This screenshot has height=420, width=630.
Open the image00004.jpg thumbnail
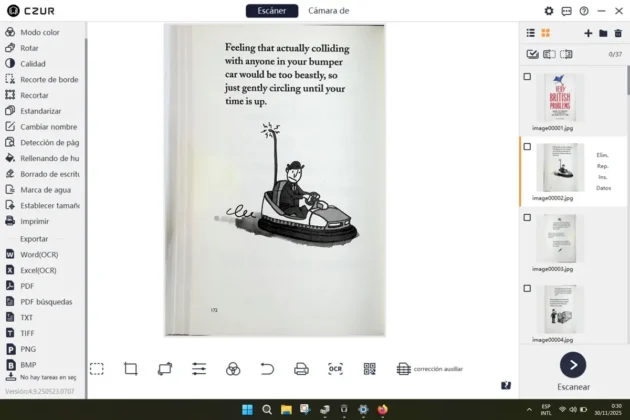[x=560, y=309]
